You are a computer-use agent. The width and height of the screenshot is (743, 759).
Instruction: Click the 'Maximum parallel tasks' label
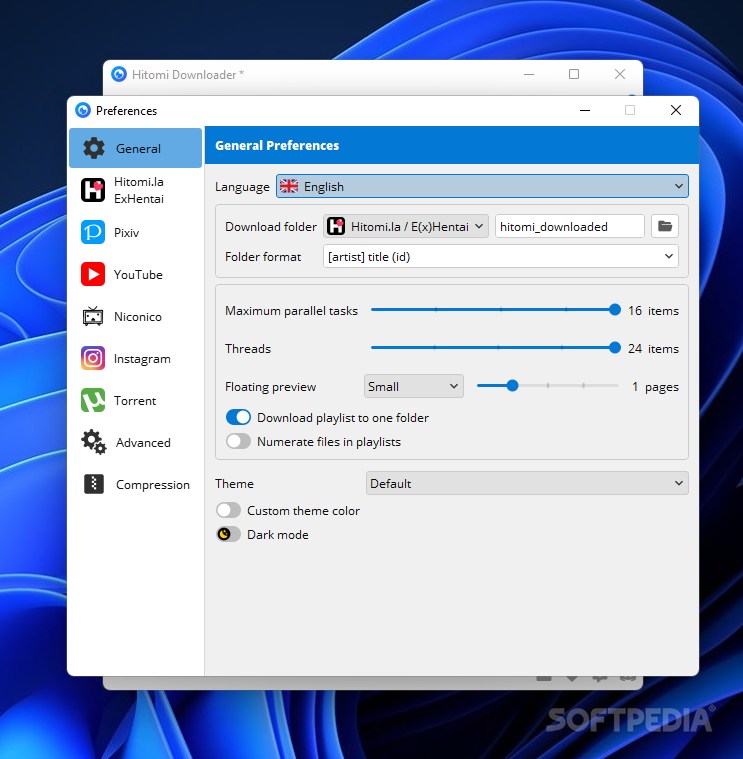click(291, 310)
